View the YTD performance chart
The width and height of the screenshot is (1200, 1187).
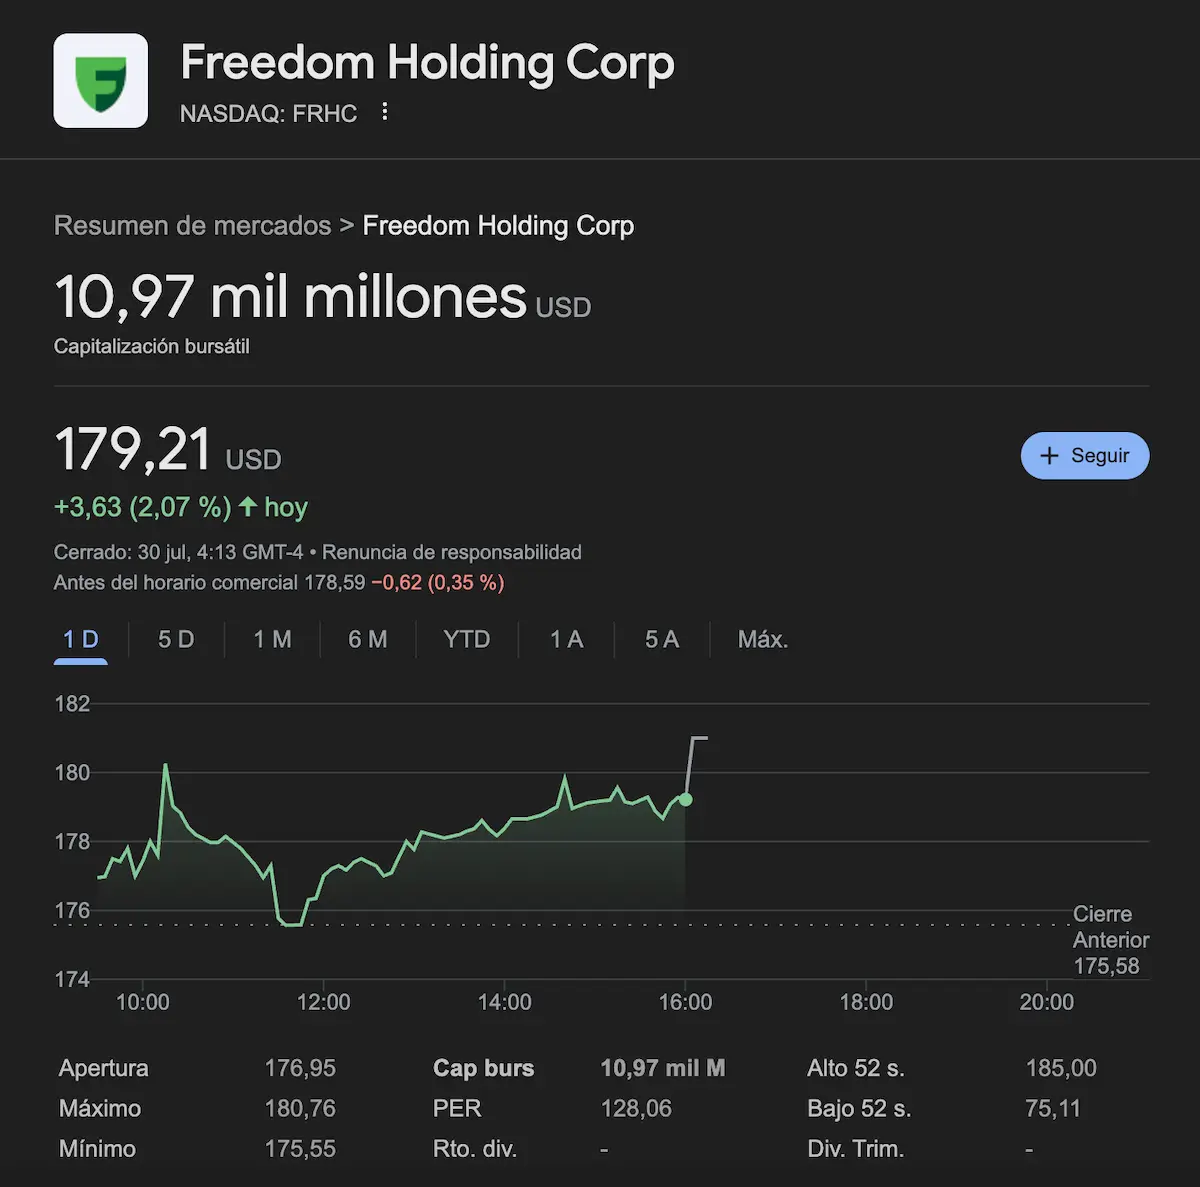(466, 639)
